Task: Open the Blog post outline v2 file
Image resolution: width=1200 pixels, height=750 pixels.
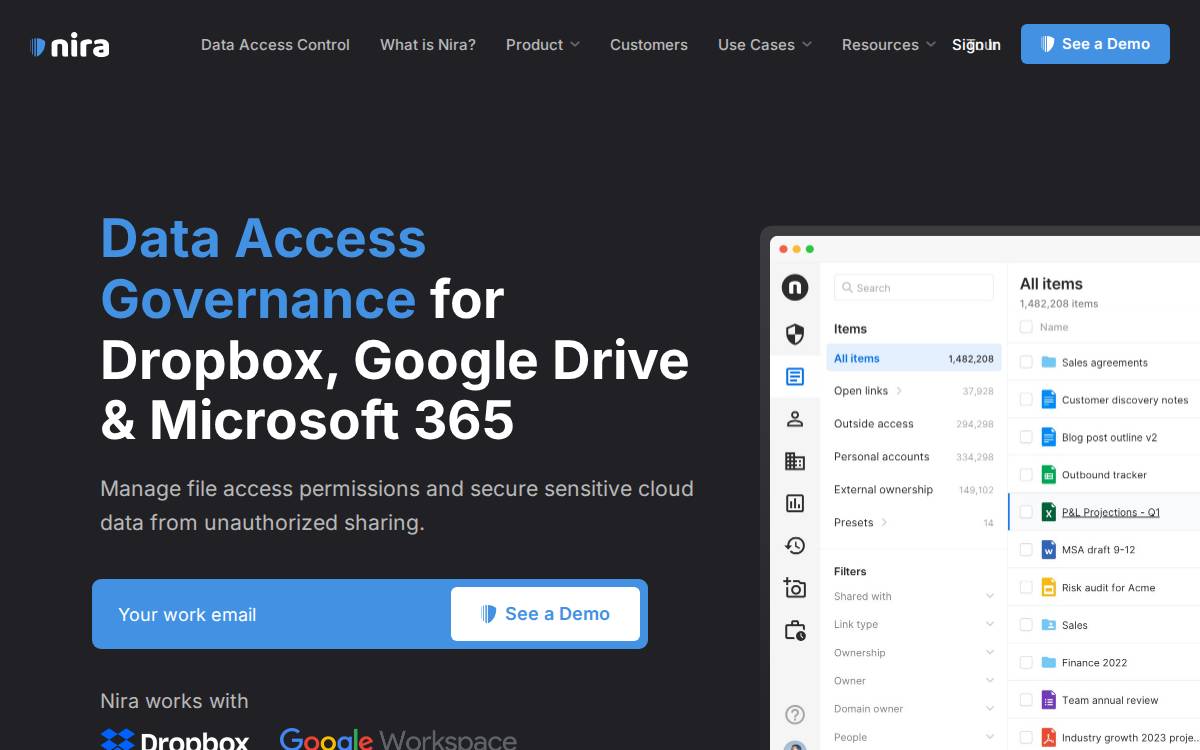Action: point(1109,437)
